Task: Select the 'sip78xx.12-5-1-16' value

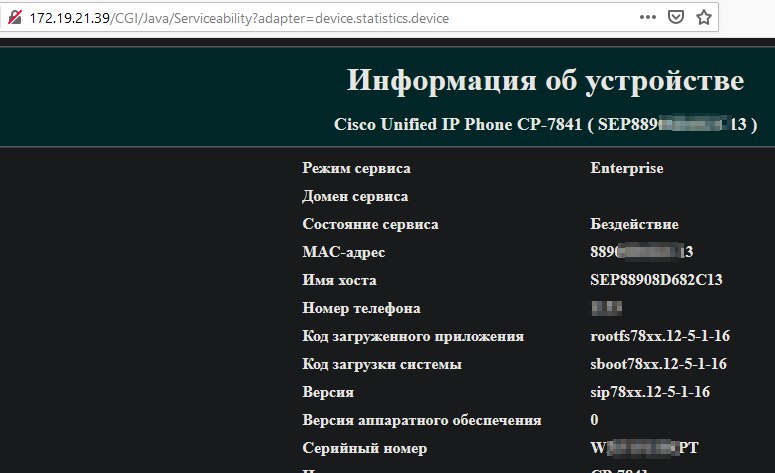Action: 650,392
